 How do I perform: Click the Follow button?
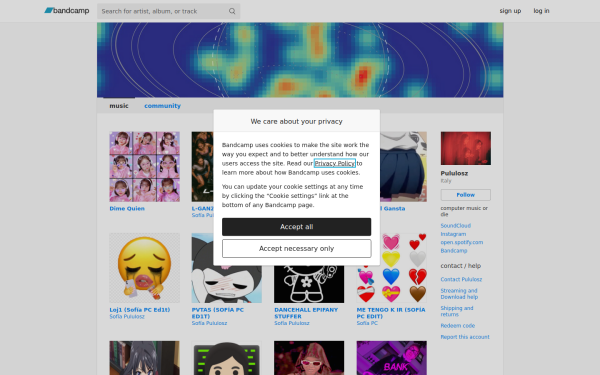click(x=465, y=195)
